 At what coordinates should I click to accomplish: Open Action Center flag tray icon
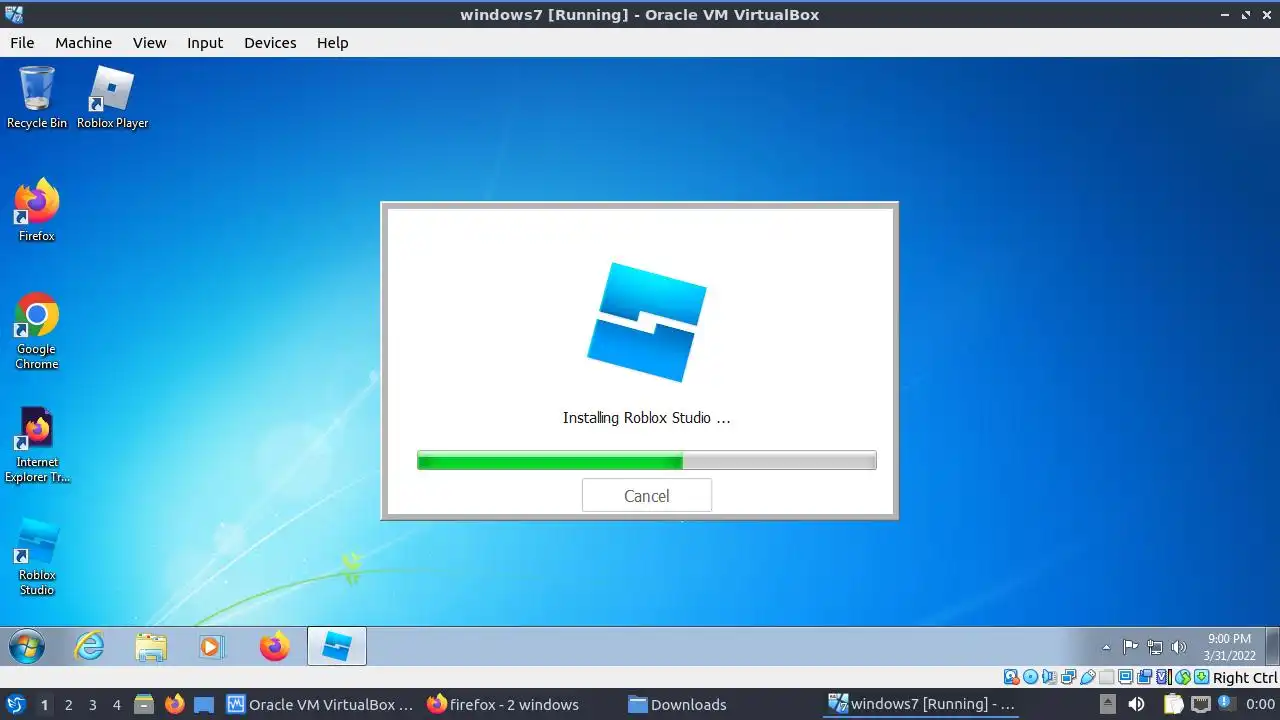(1131, 647)
